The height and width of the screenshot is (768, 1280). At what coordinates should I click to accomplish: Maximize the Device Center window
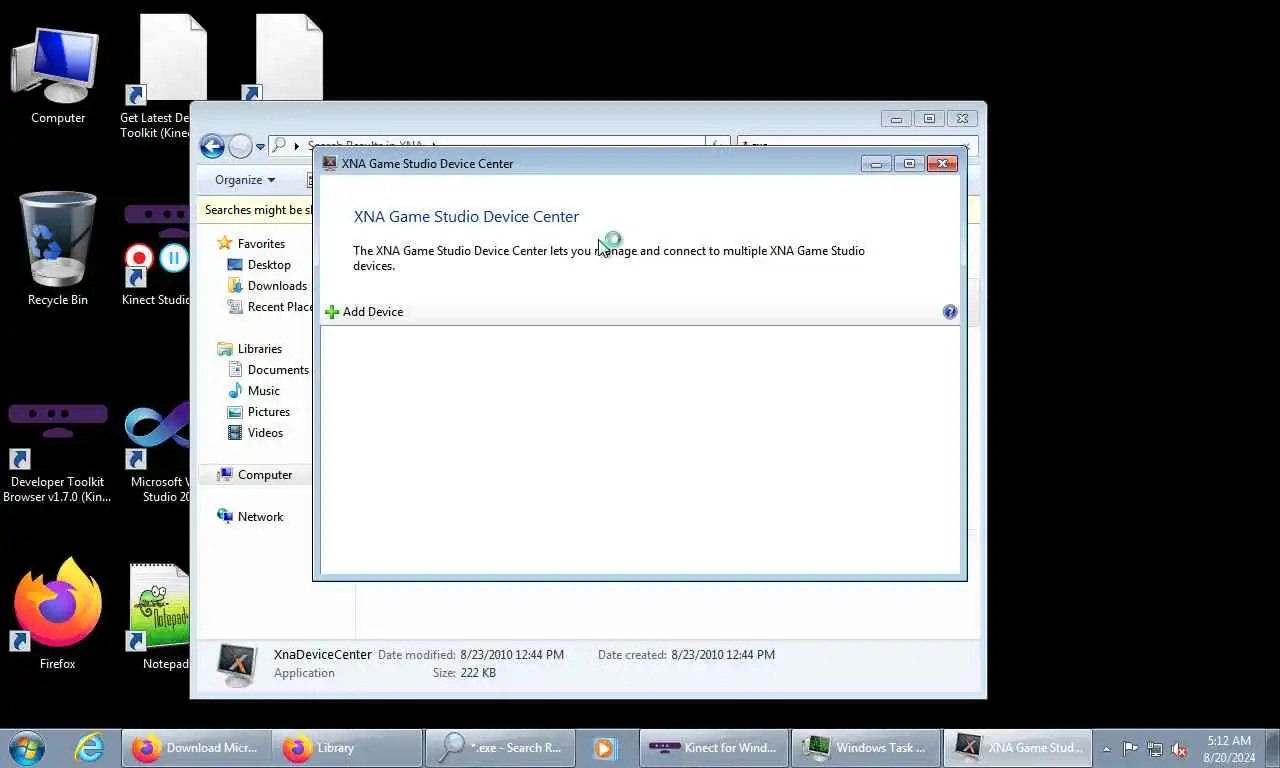click(909, 163)
